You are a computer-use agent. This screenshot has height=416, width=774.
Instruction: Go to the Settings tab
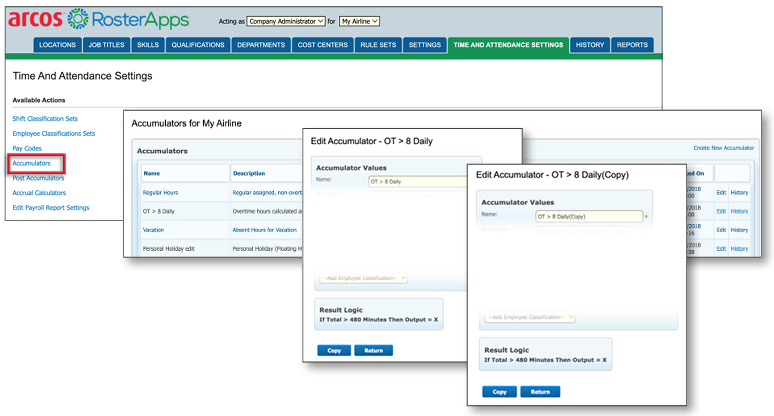pyautogui.click(x=425, y=45)
